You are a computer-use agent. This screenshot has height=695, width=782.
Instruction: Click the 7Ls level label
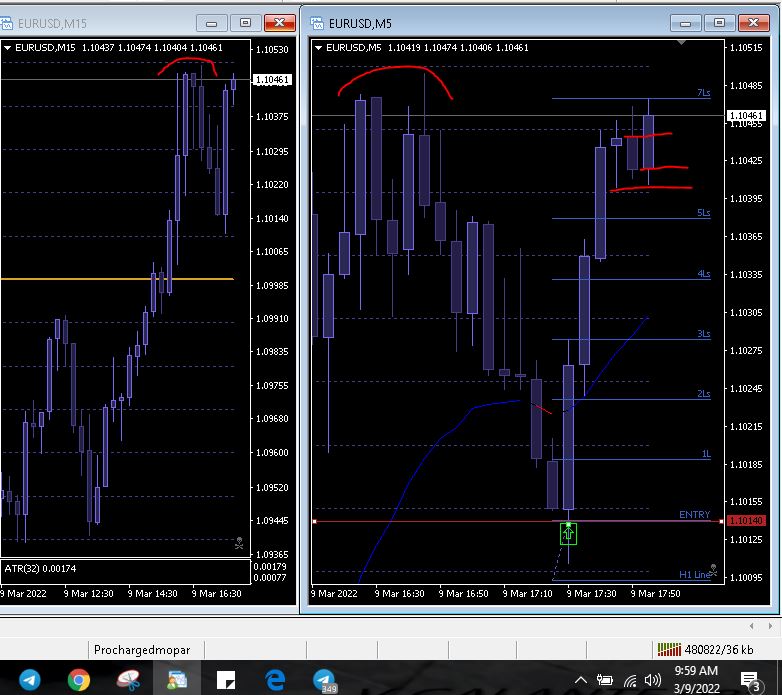[703, 93]
